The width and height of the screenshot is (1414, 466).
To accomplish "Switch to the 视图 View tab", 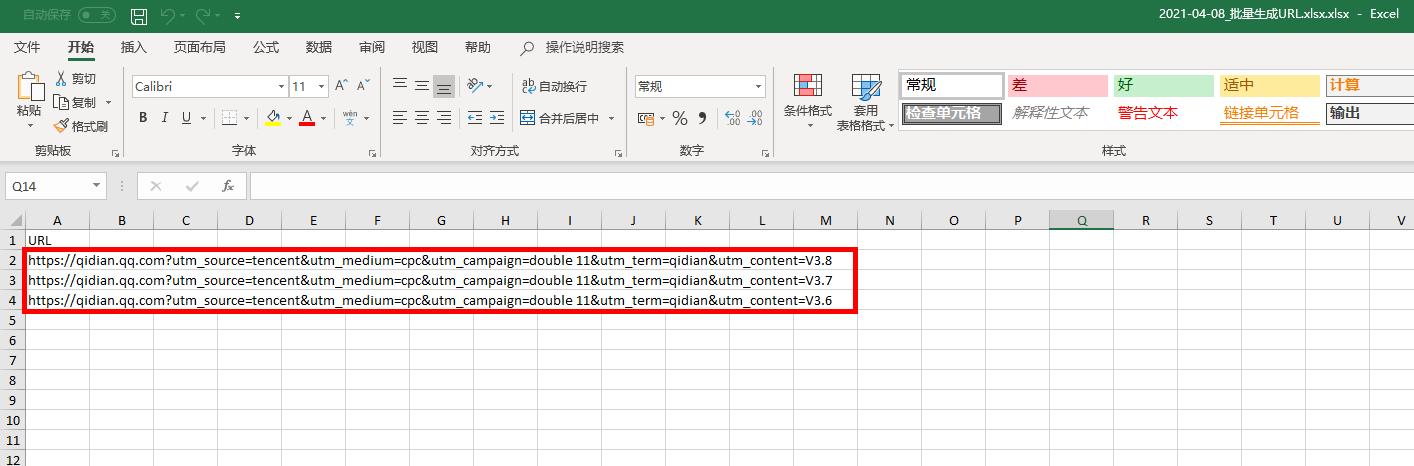I will 425,47.
